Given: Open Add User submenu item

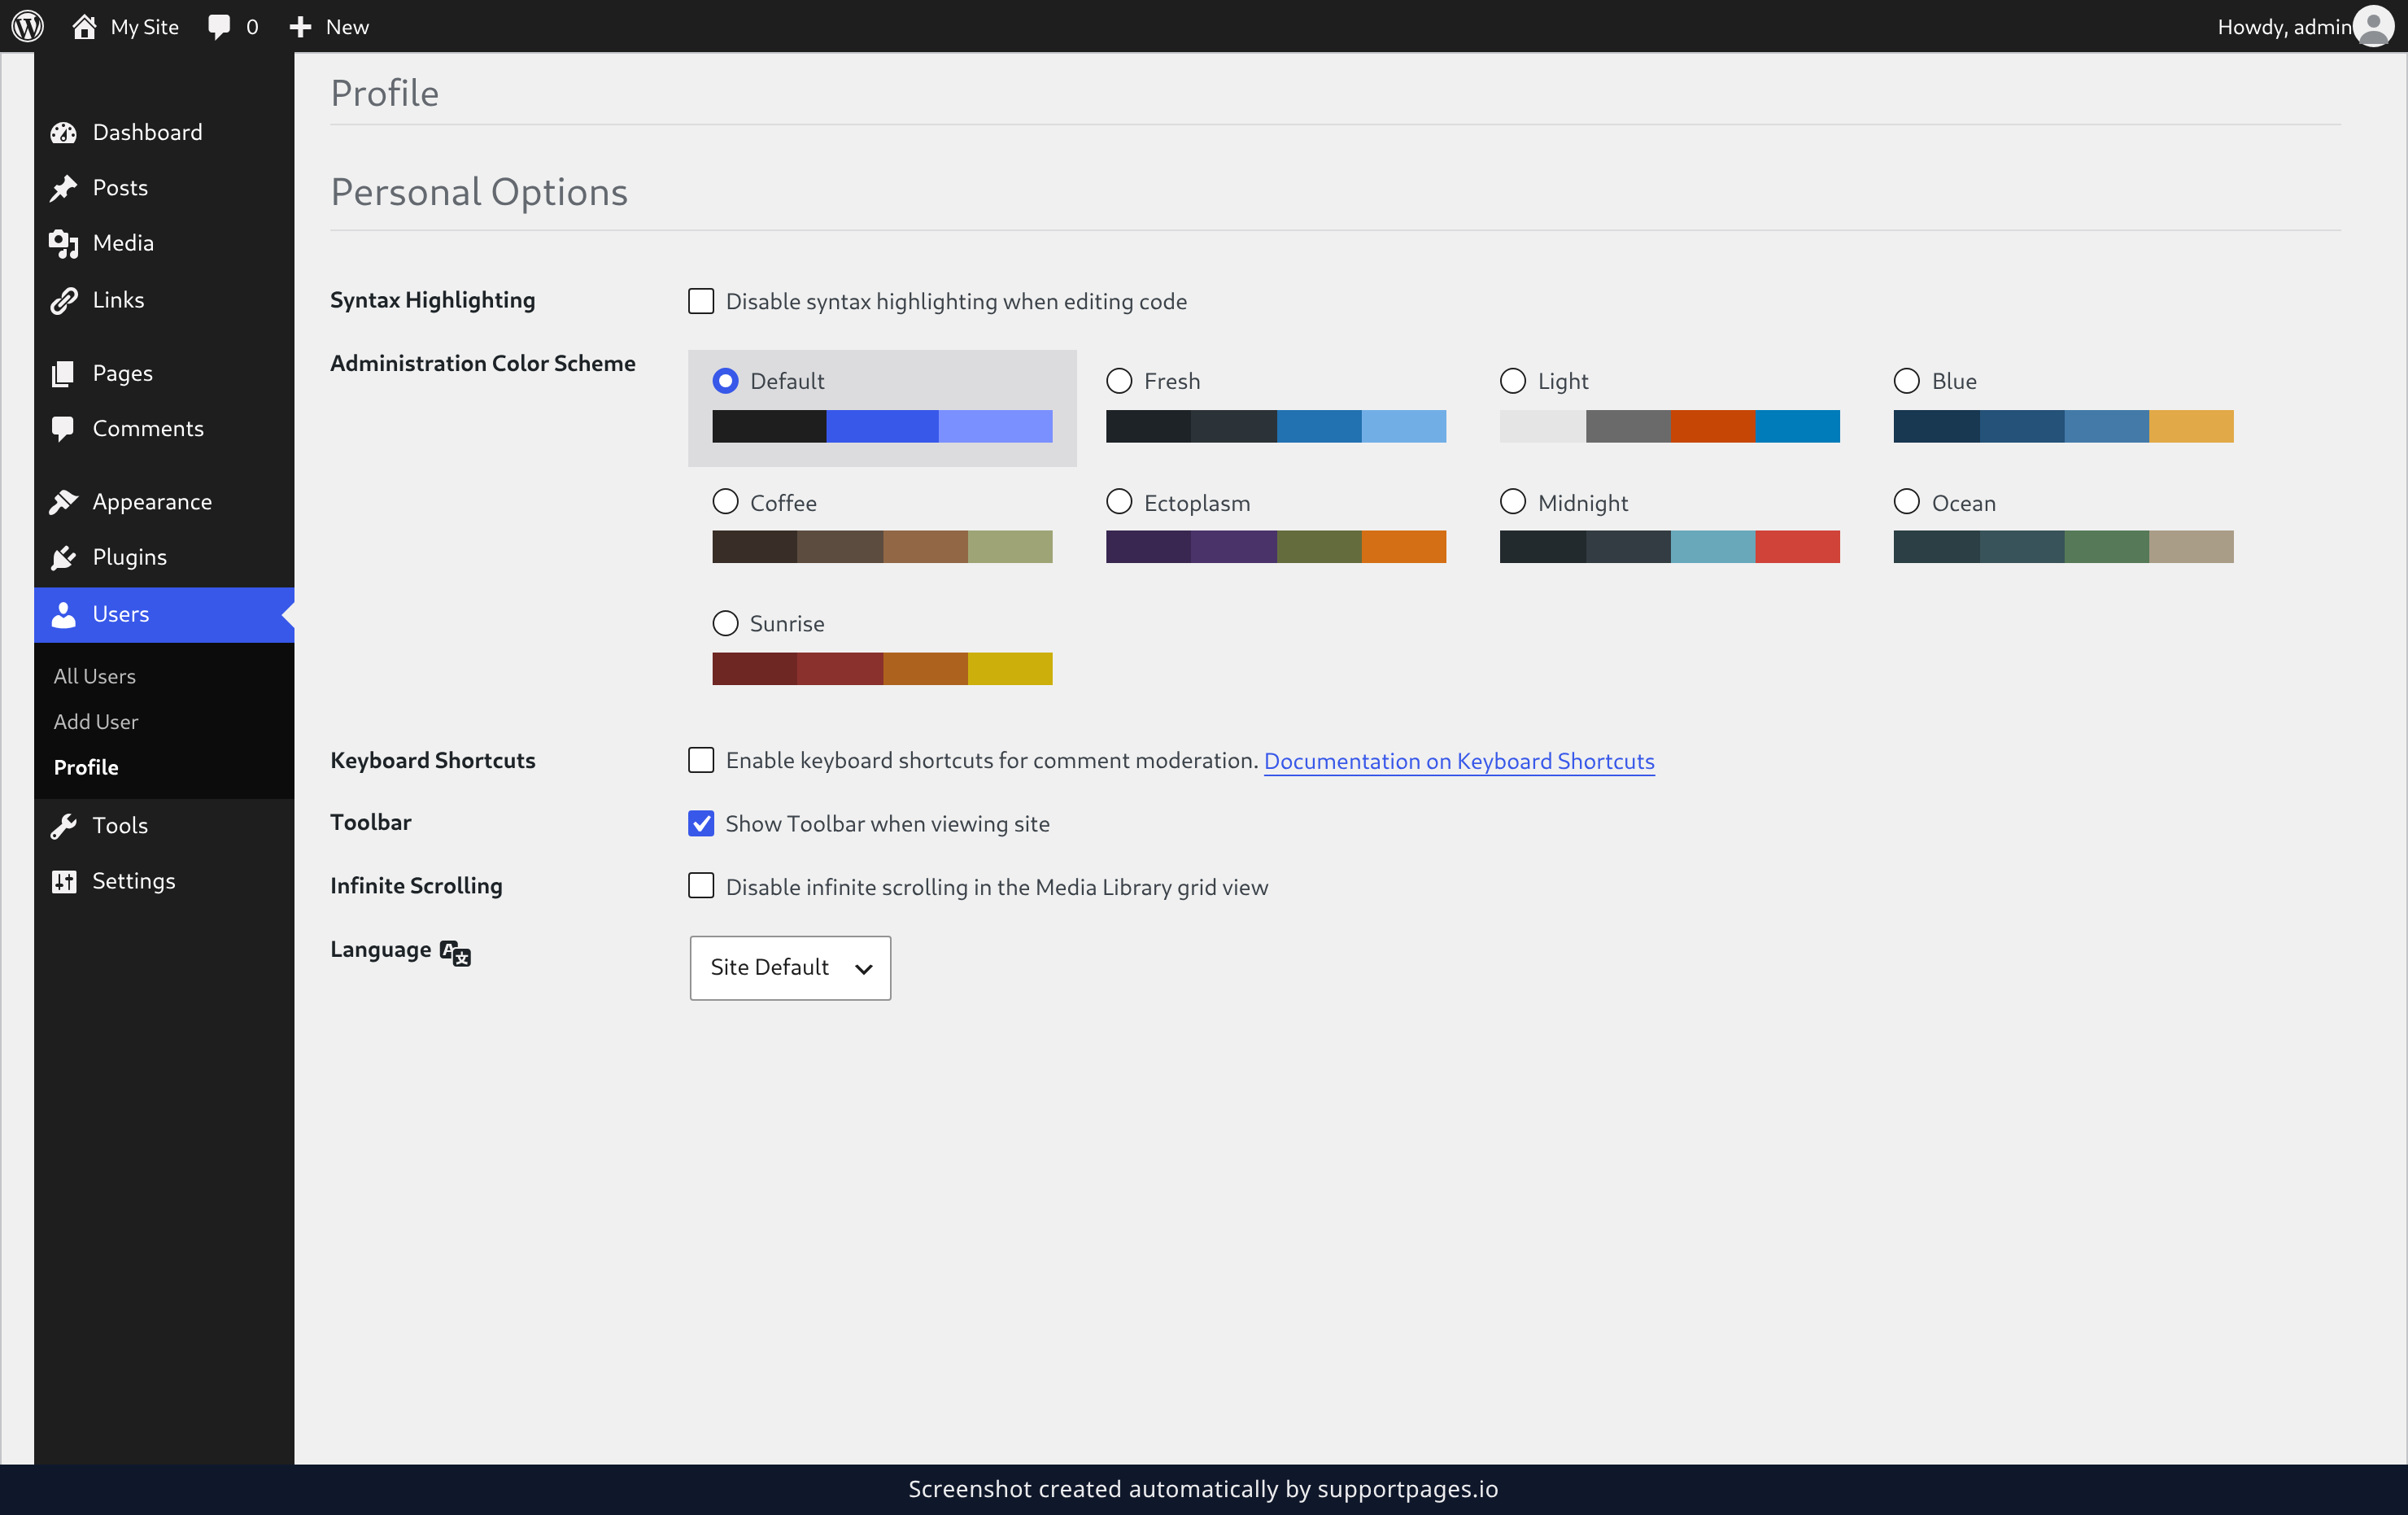Looking at the screenshot, I should tap(96, 722).
